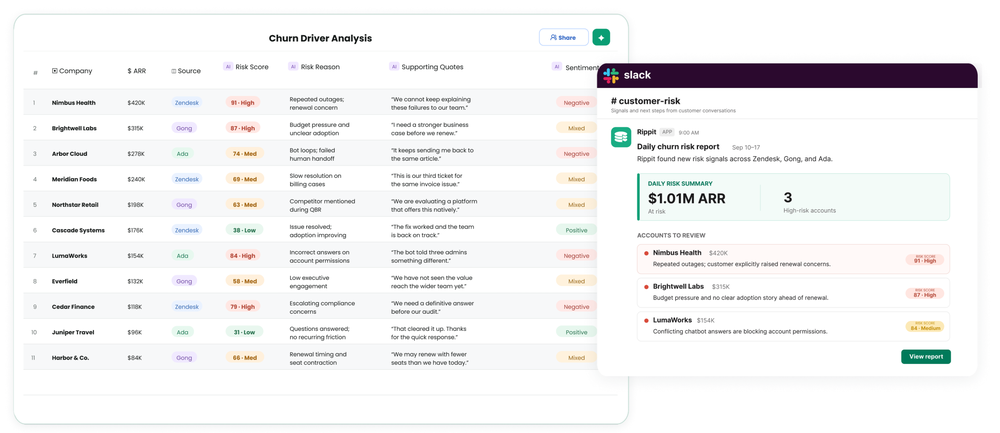Select Northstar Retail company cell

(75, 205)
